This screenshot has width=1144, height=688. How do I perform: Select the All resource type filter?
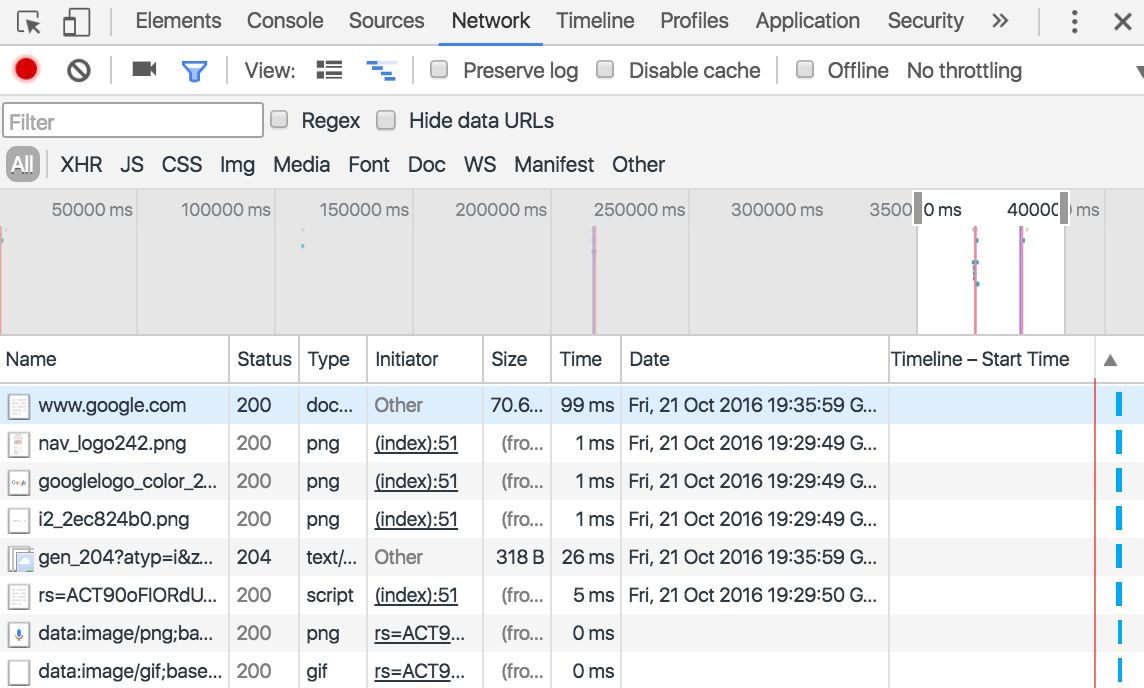(23, 164)
